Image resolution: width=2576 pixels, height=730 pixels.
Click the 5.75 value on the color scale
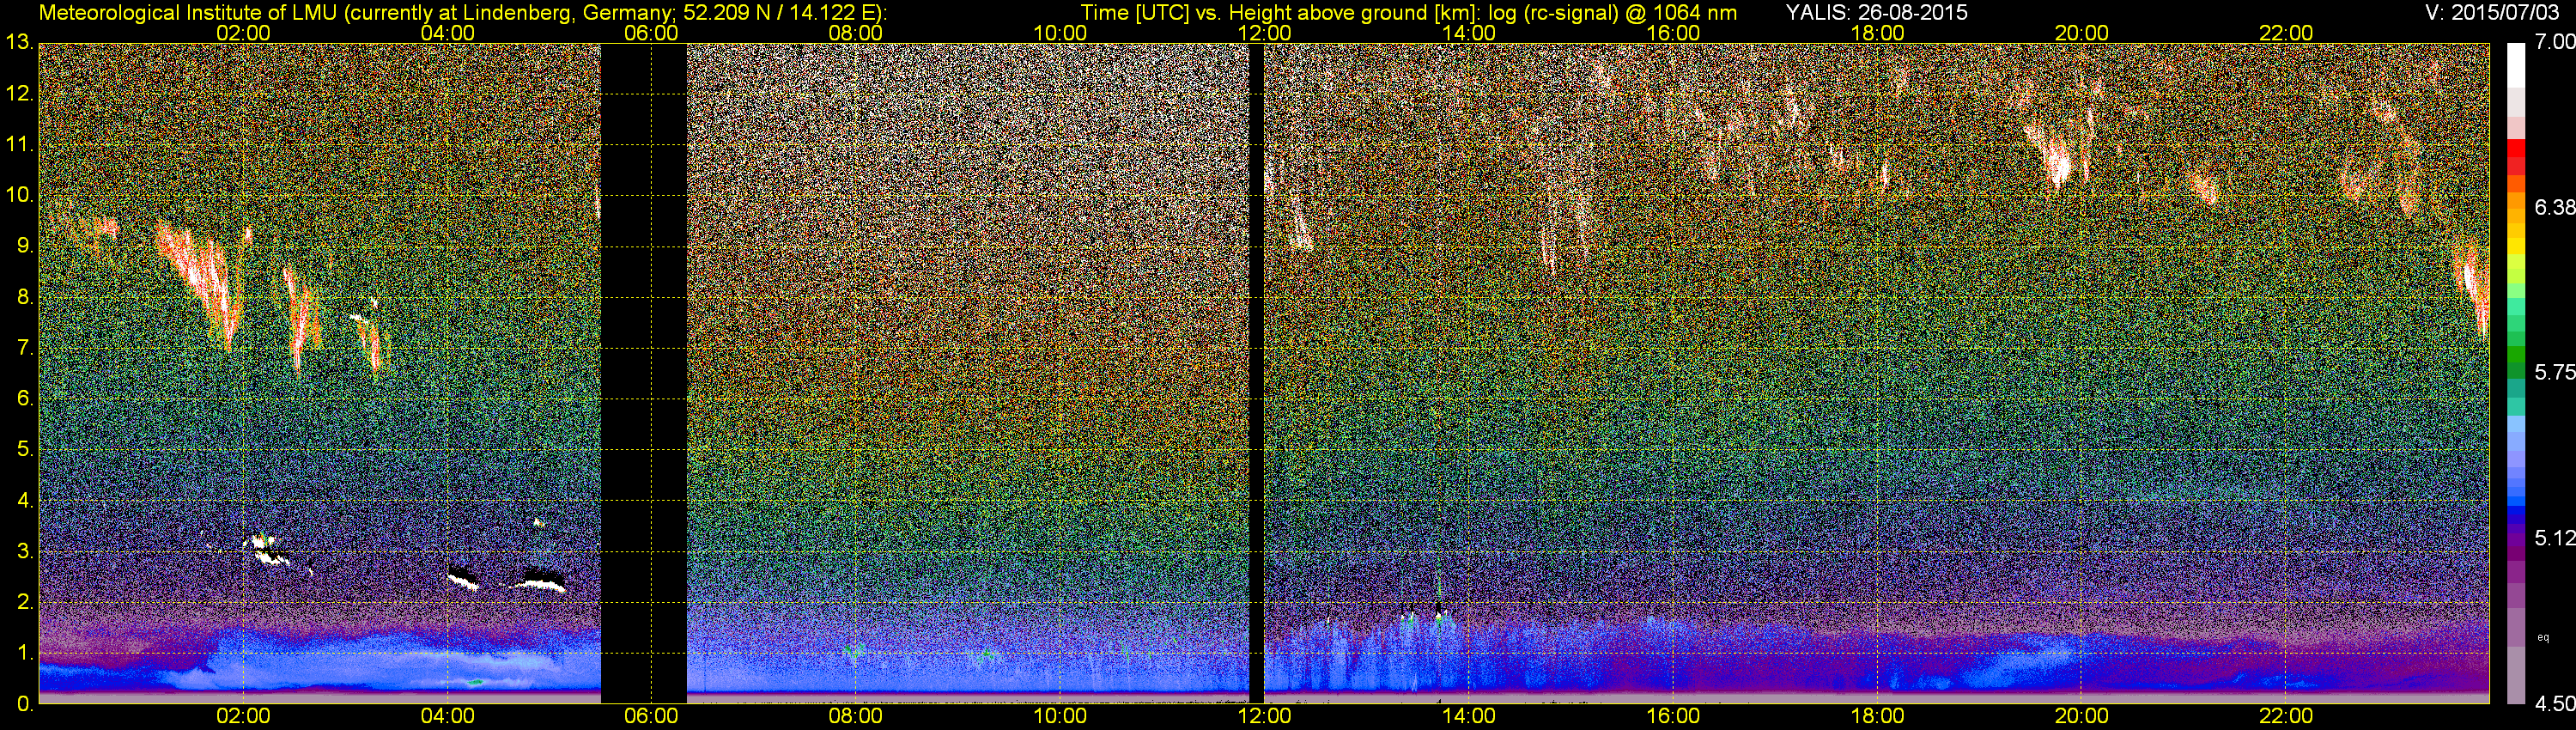click(2555, 372)
